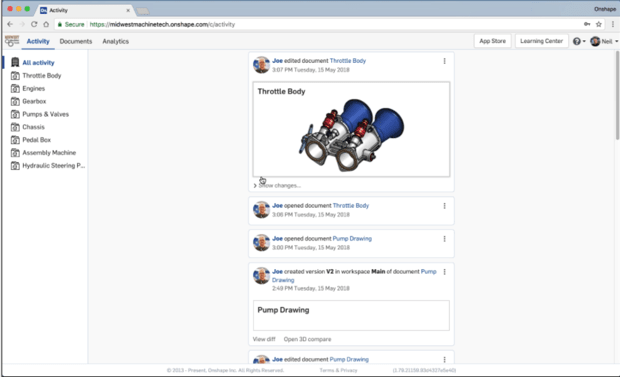Viewport: 620px width, 377px height.
Task: Click the Pedal Box sidebar icon
Action: 15,140
